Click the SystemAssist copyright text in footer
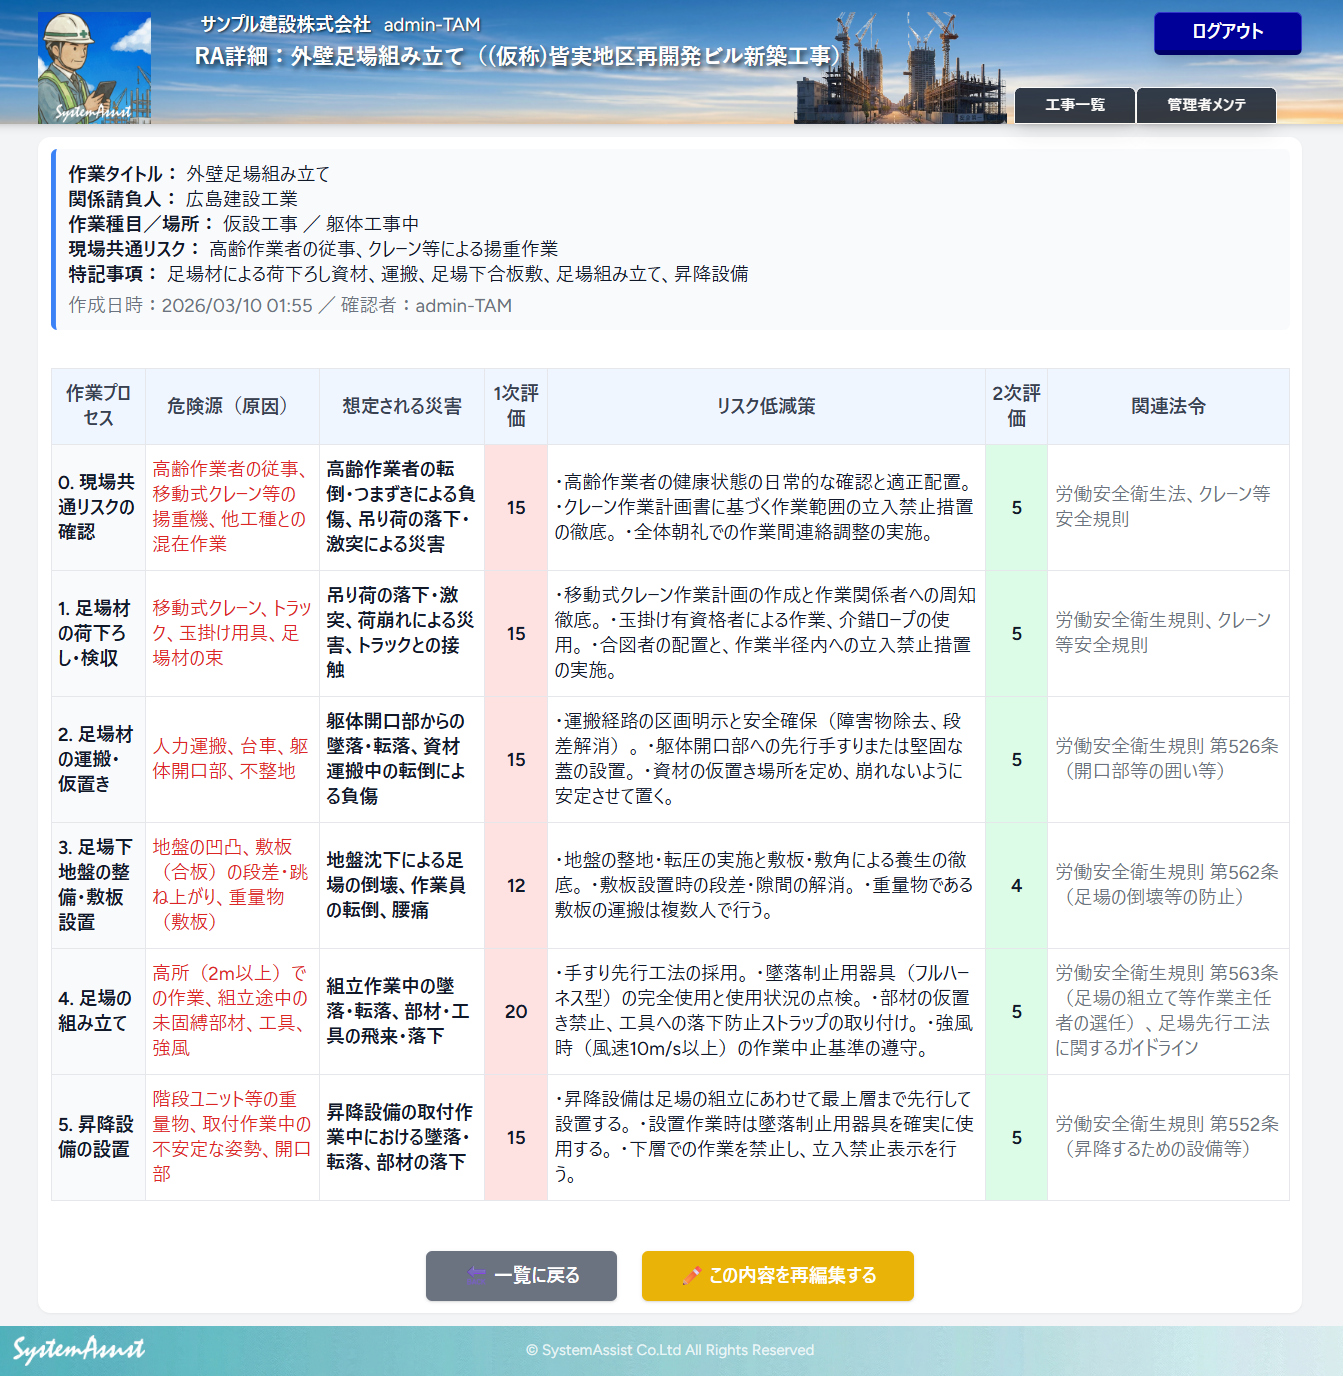 [x=670, y=1350]
